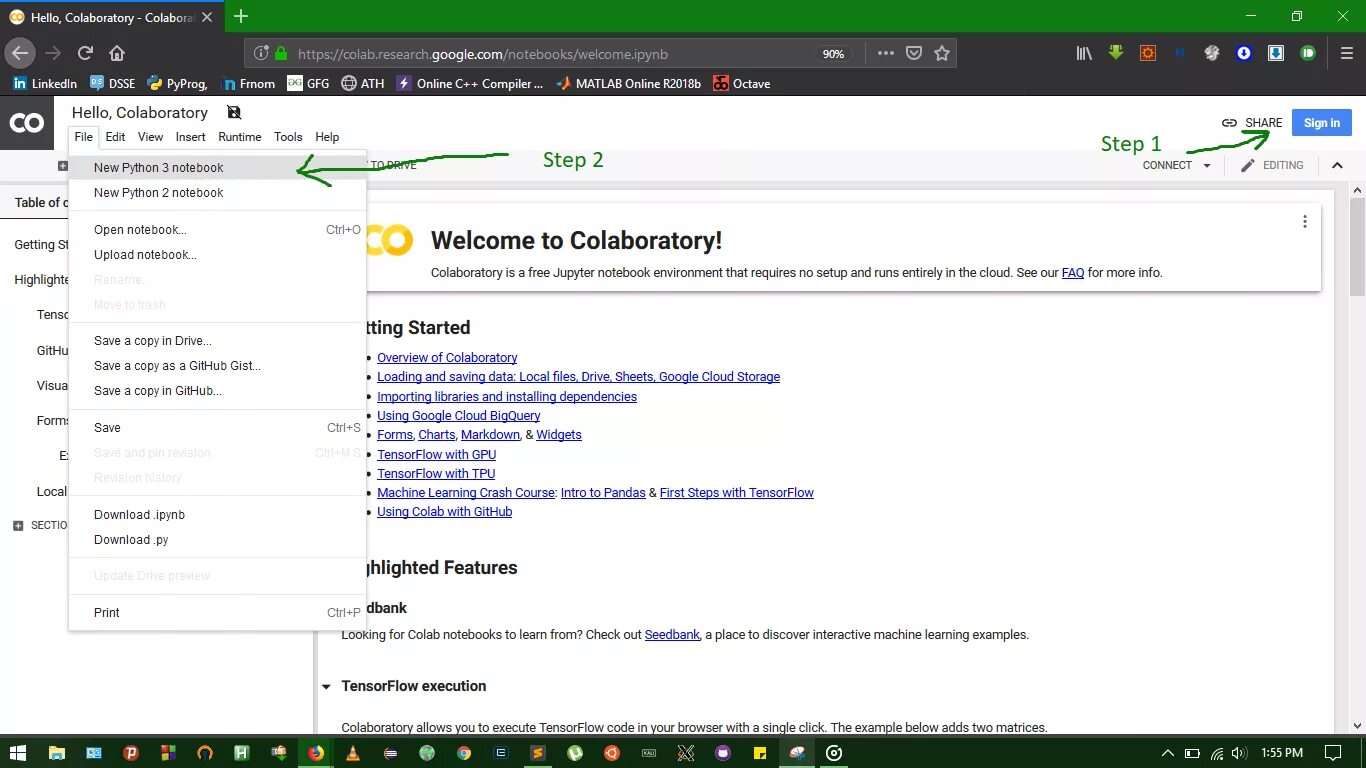This screenshot has width=1366, height=768.
Task: Bookmark this page with star icon
Action: (942, 53)
